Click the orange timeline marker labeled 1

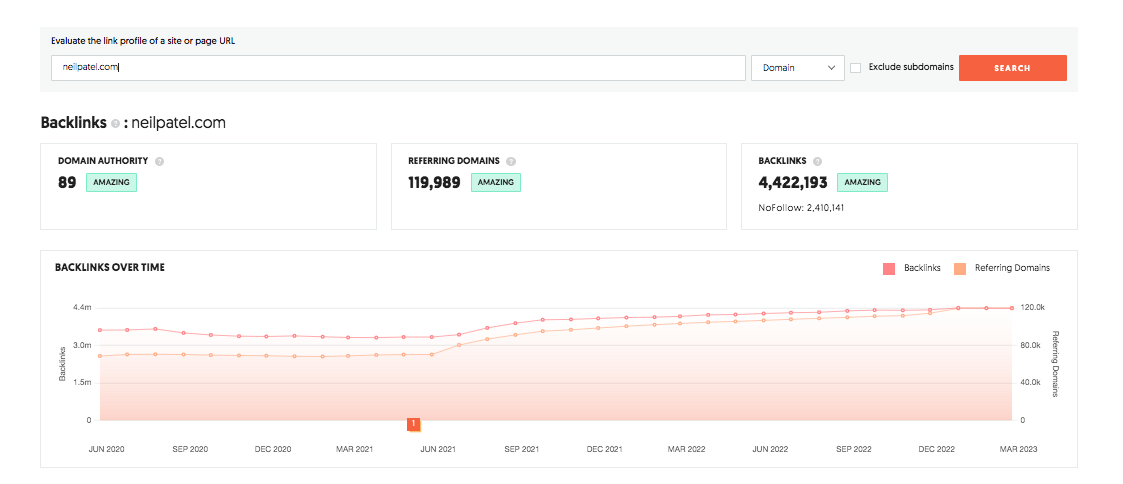click(x=413, y=424)
